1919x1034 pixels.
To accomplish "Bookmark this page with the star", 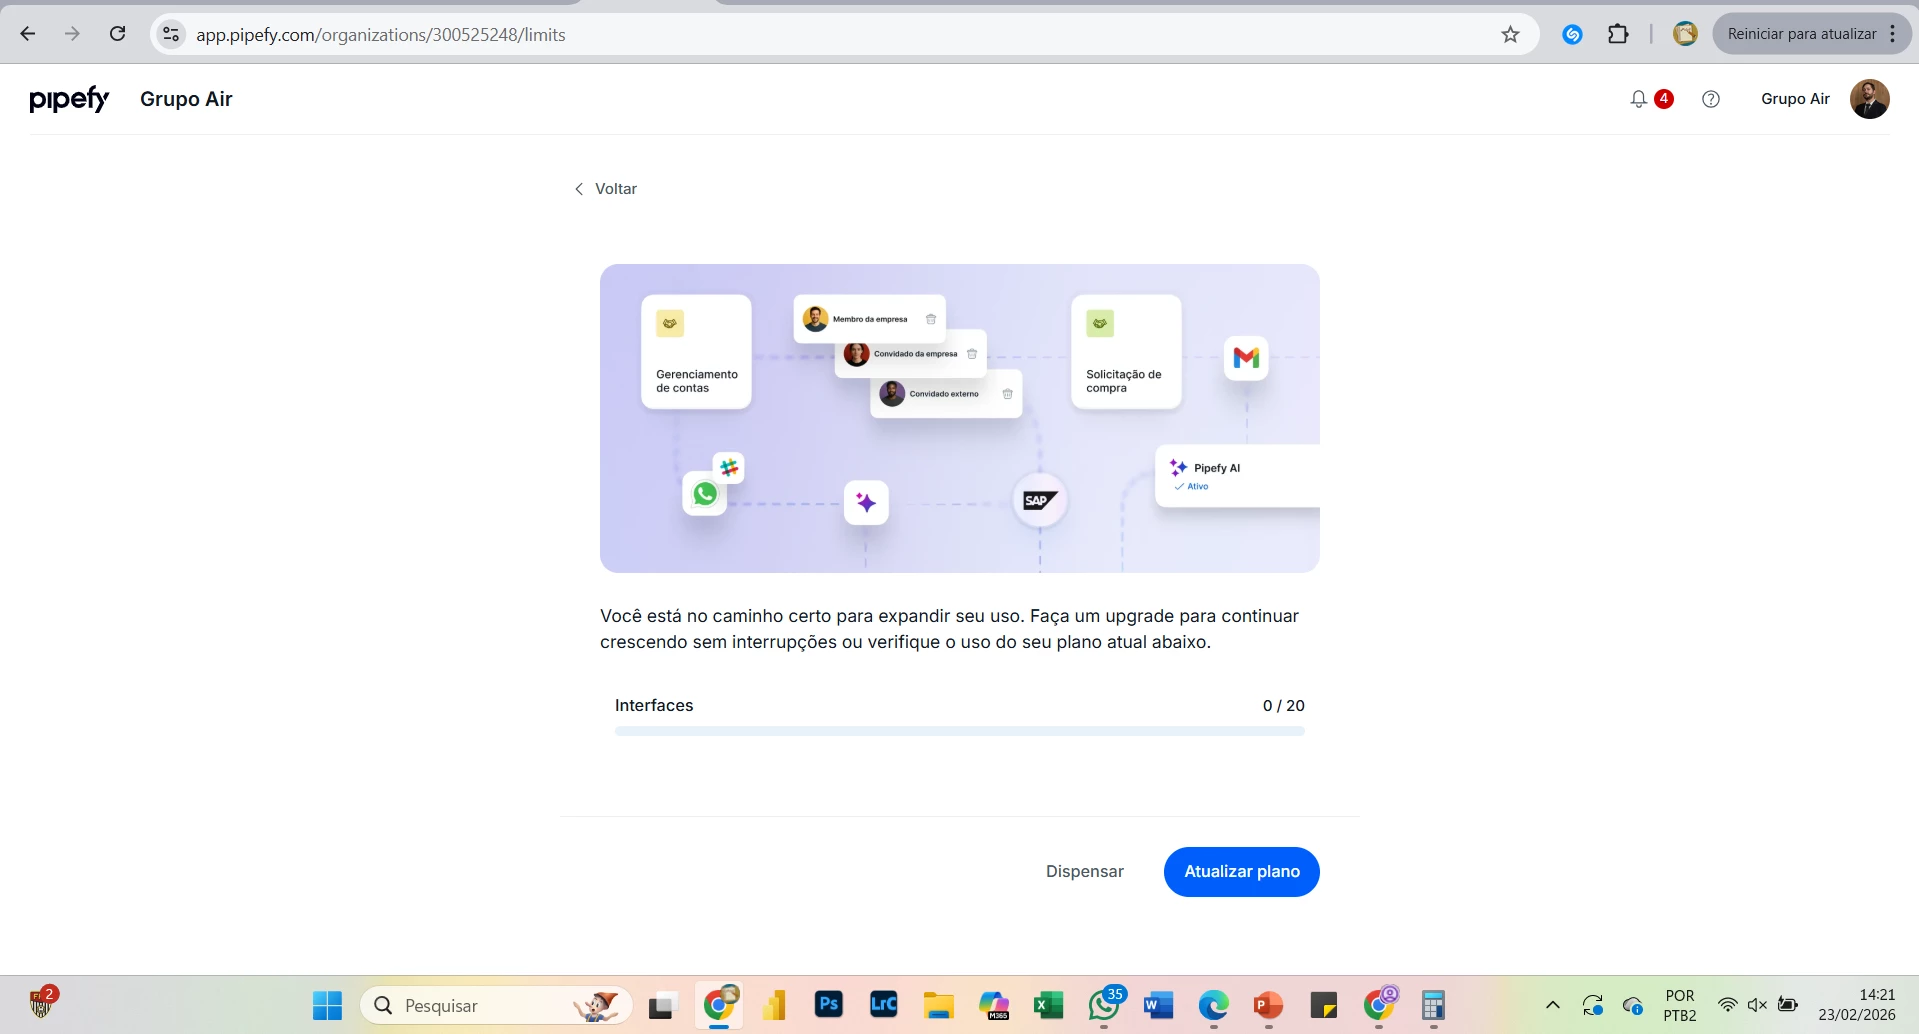I will (x=1510, y=34).
